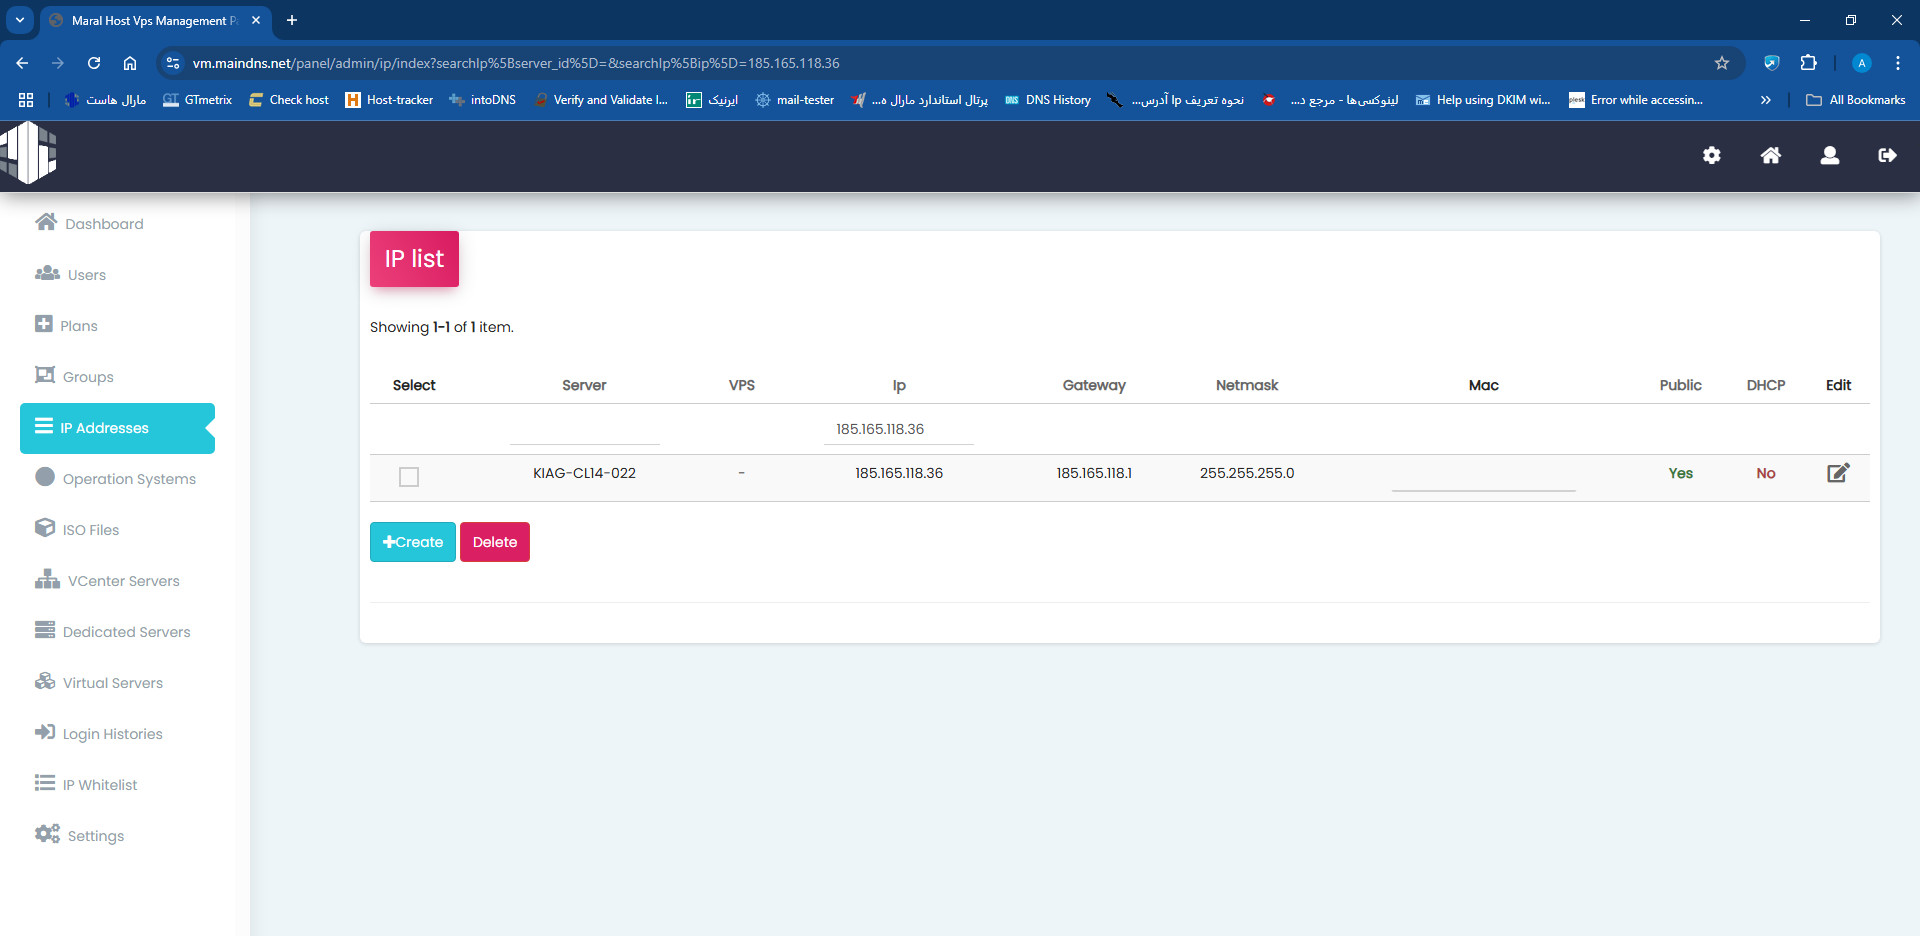The height and width of the screenshot is (936, 1920).
Task: Expand the hidden bookmarks overflow chevron
Action: pos(1765,100)
